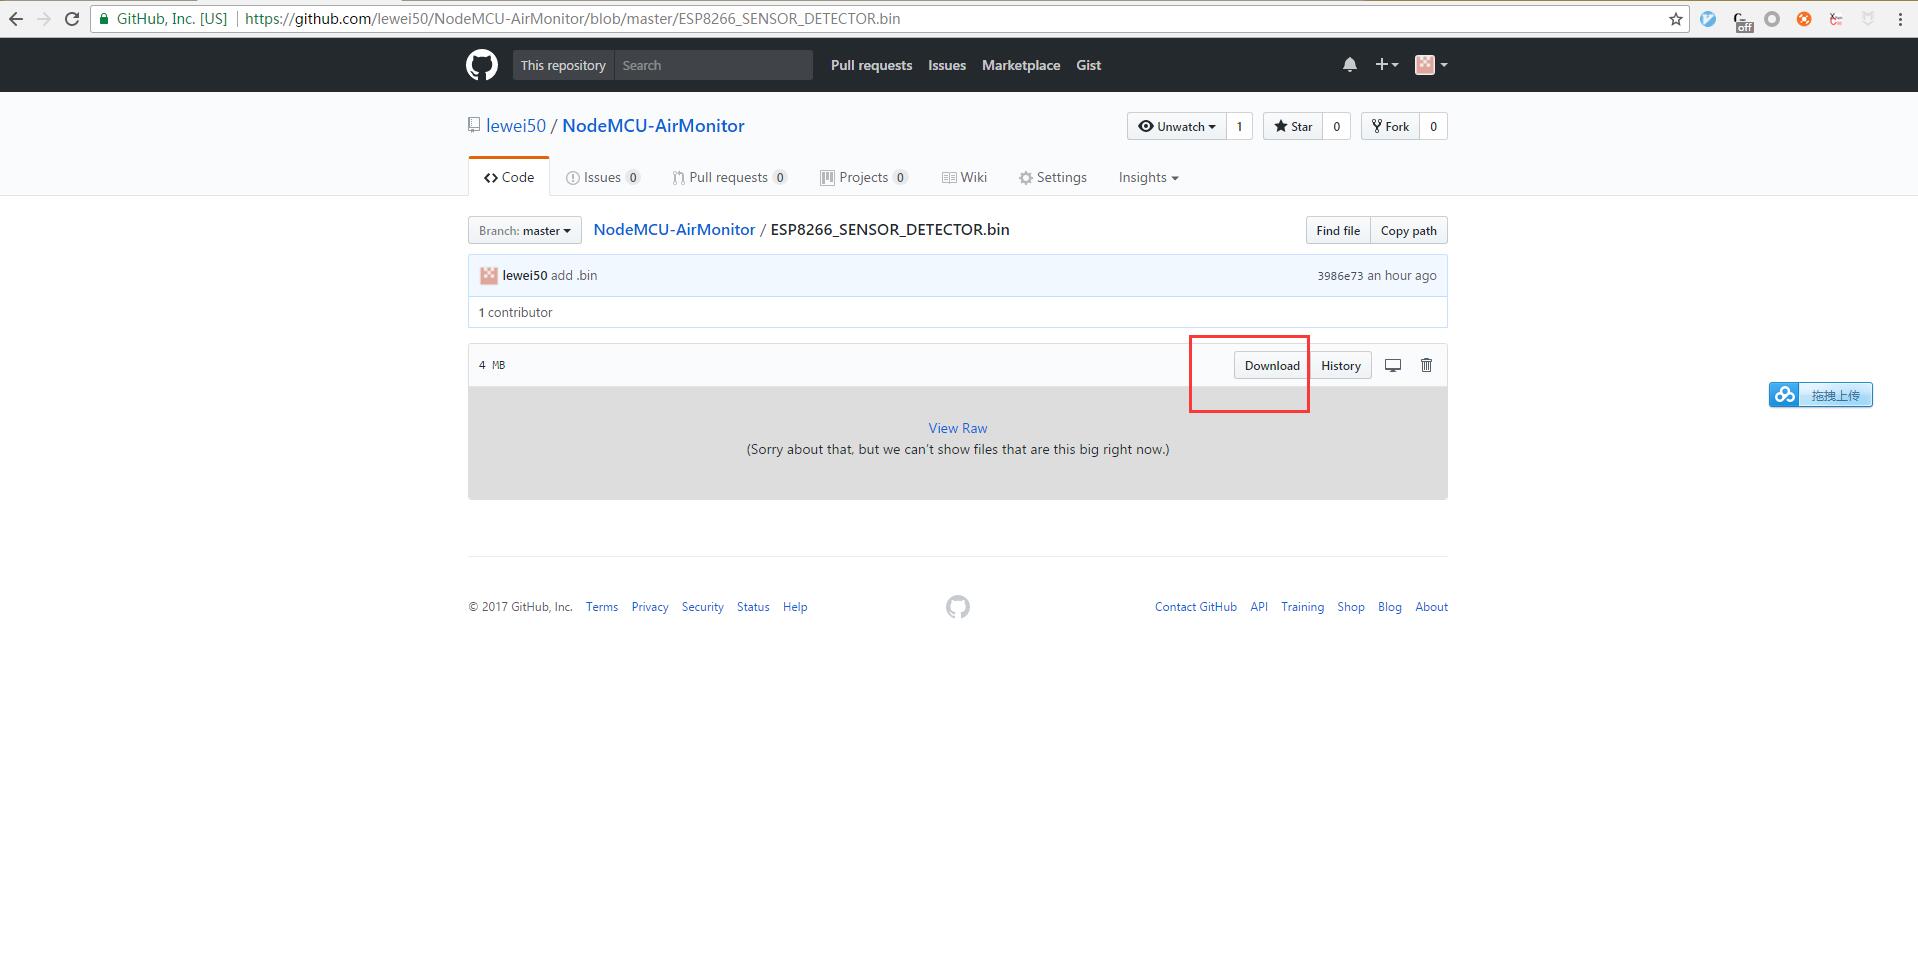Click the Baidu cloud drag-upload widget
This screenshot has height=955, width=1918.
1820,395
